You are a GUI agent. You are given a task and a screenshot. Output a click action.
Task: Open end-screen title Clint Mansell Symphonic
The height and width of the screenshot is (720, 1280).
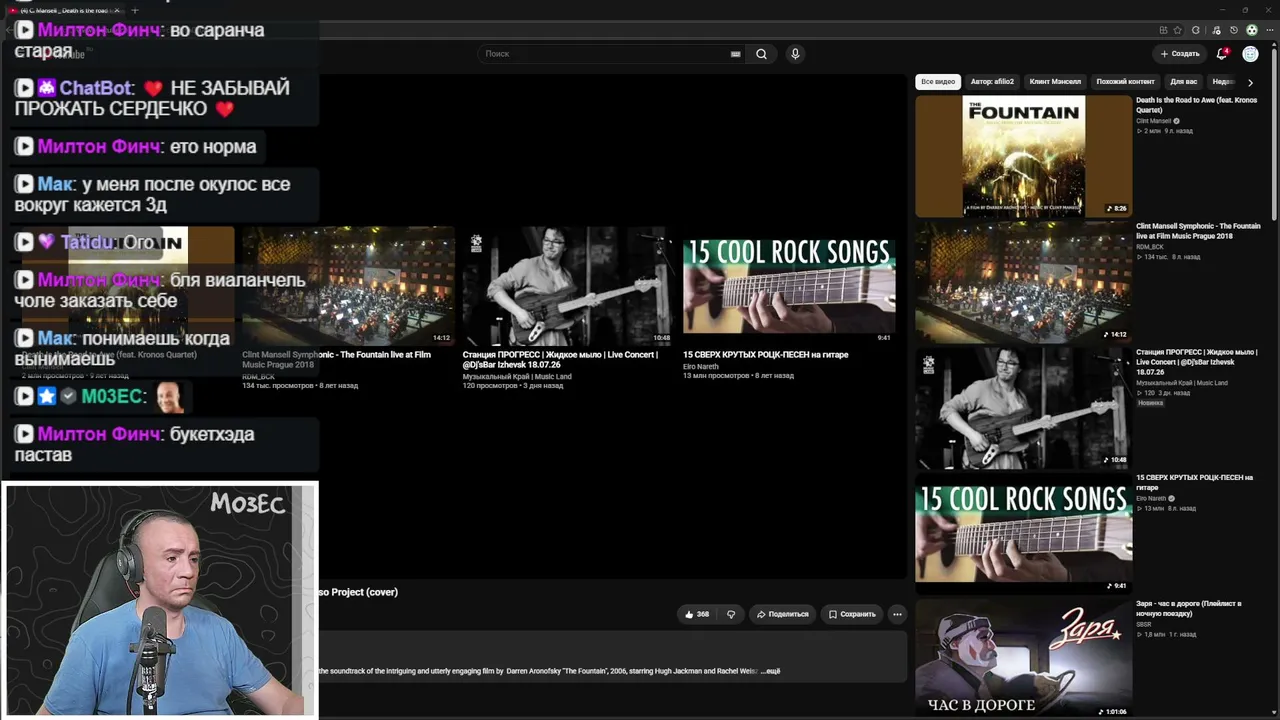(336, 359)
